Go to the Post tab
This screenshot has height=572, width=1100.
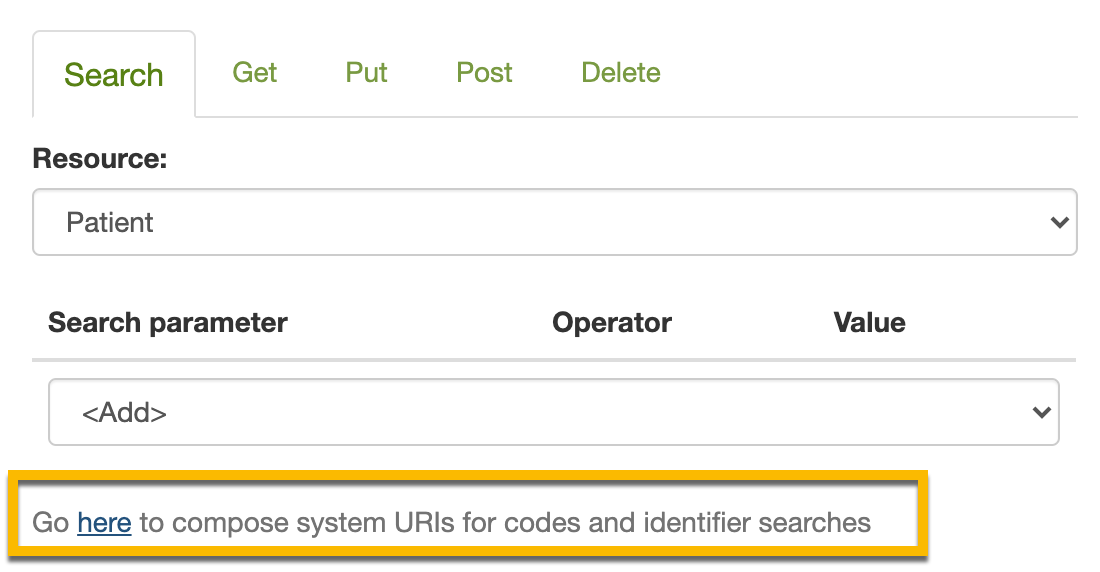[x=484, y=72]
